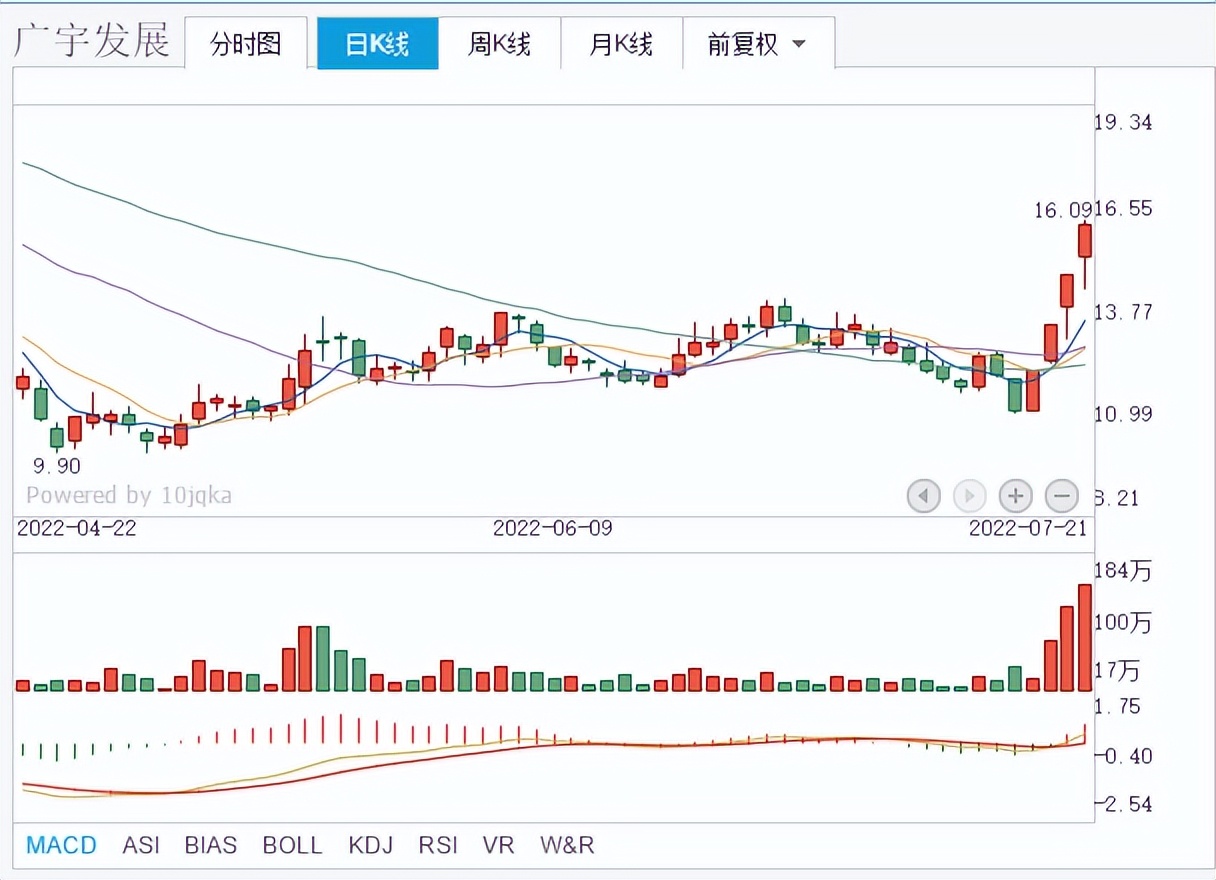Select the KDJ indicator
The height and width of the screenshot is (880, 1216).
point(370,845)
